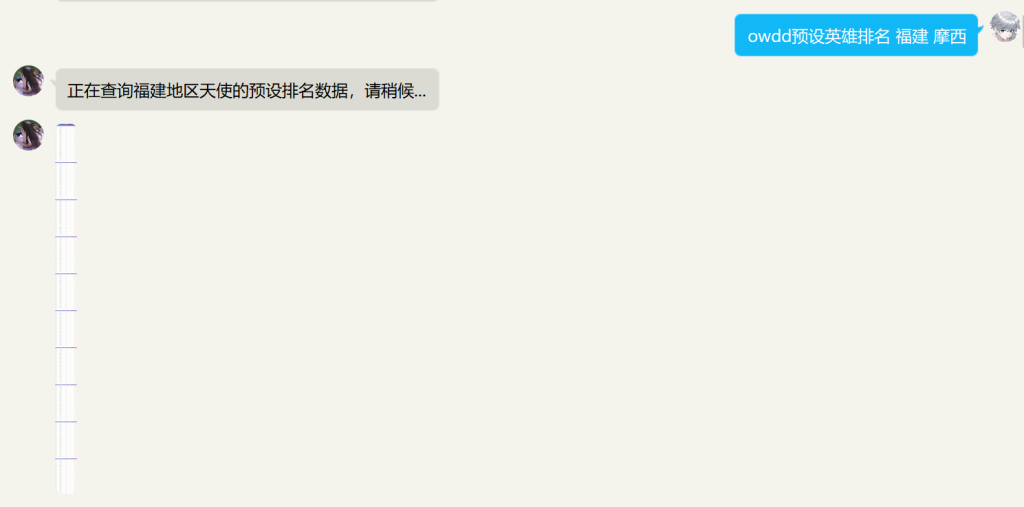Click 预设英雄排名 text in blue bubble
Screen dimensions: 1024x507
[x=840, y=37]
